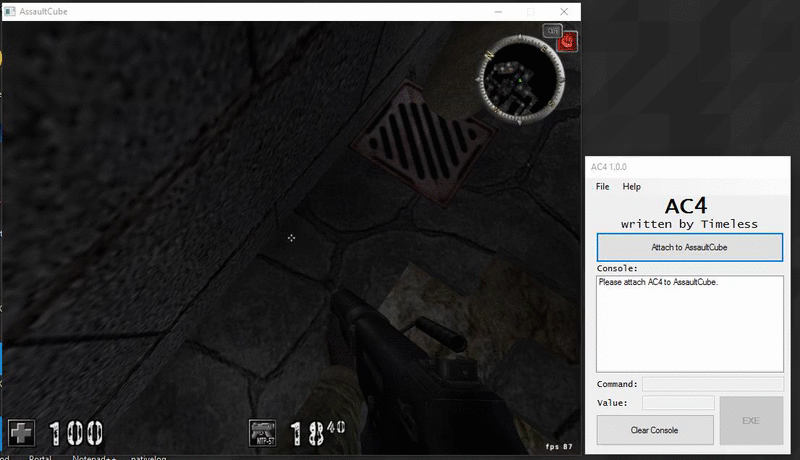Screen dimensions: 800x460
Task: Click the ammo count 18
Action: tap(307, 433)
